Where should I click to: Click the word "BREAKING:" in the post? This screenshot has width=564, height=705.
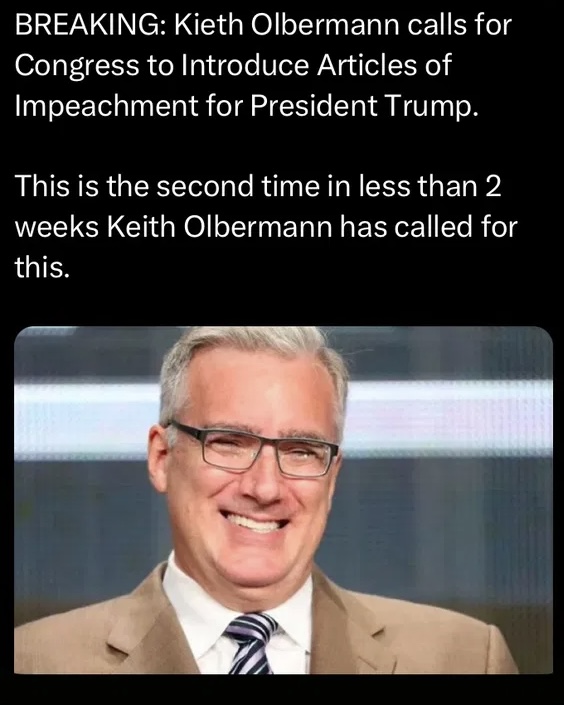pos(91,25)
